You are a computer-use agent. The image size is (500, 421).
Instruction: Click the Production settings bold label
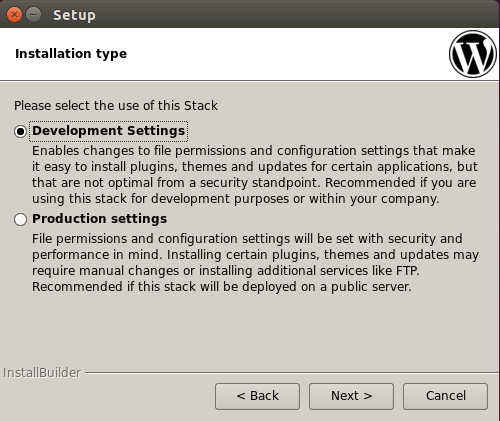(99, 219)
